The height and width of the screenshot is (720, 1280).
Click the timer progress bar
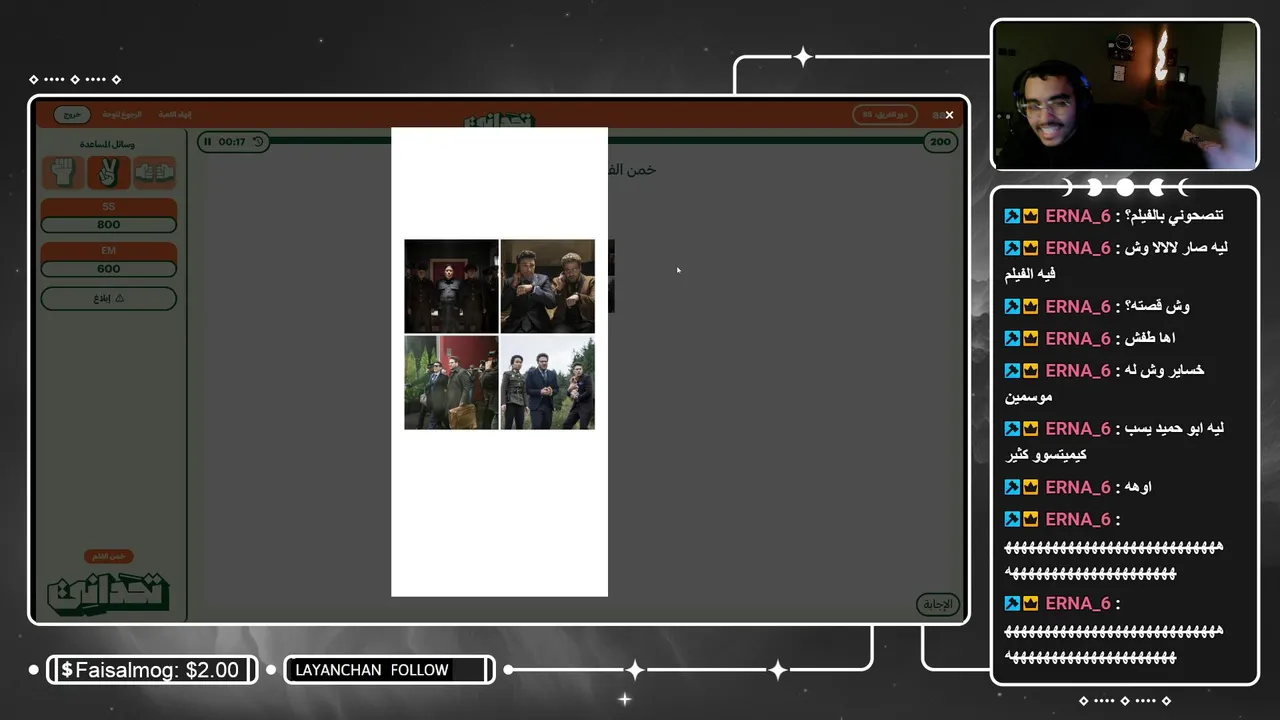[x=596, y=141]
